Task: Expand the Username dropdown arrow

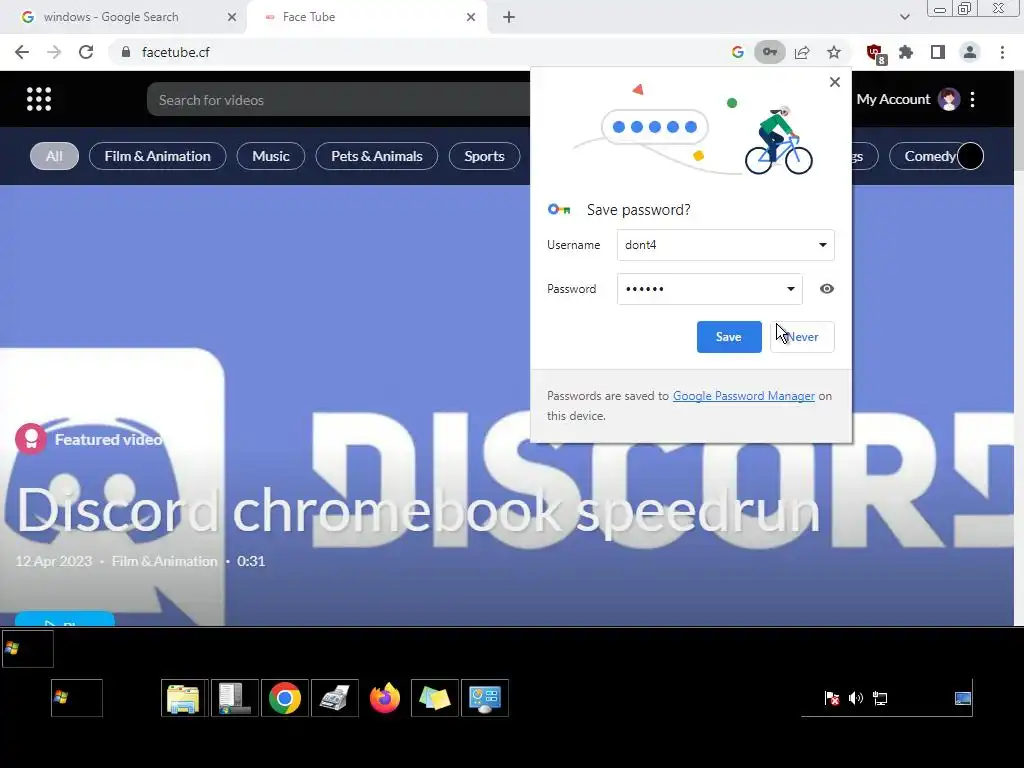Action: click(823, 245)
